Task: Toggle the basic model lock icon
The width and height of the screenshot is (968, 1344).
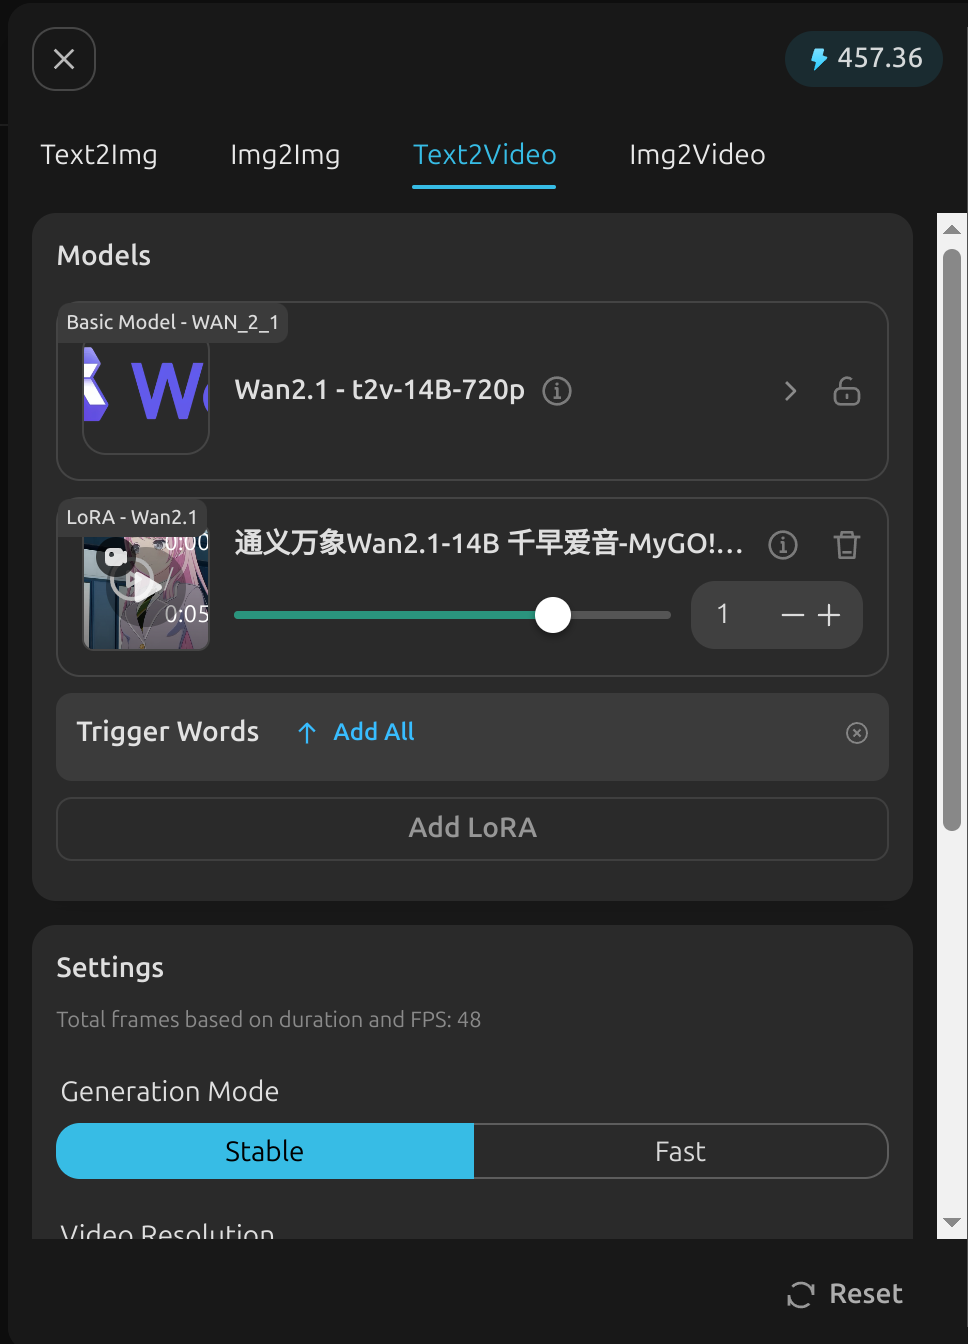Action: (x=847, y=391)
